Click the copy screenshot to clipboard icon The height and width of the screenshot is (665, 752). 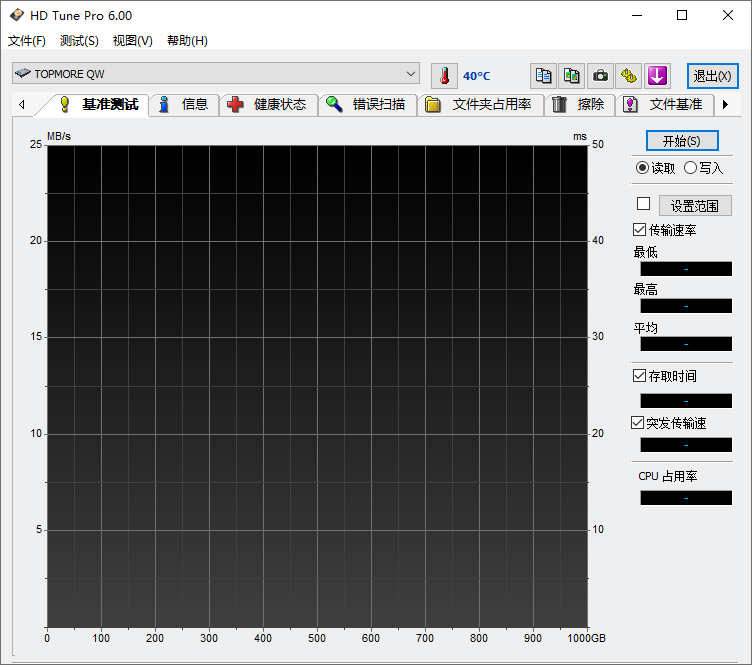pos(571,76)
